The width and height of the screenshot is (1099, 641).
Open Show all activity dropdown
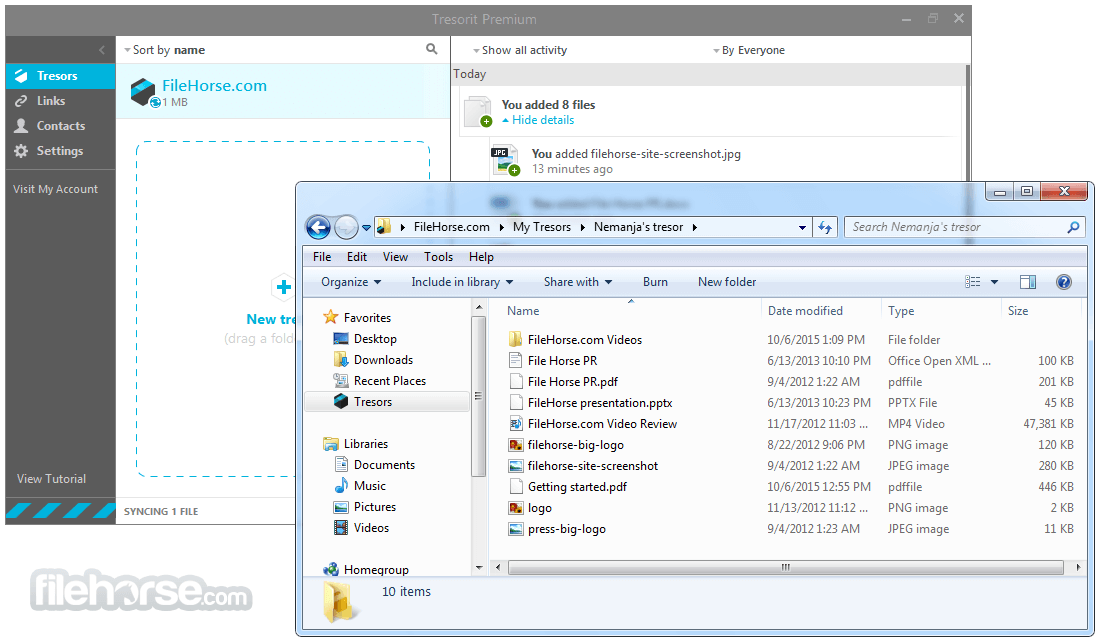(x=519, y=50)
